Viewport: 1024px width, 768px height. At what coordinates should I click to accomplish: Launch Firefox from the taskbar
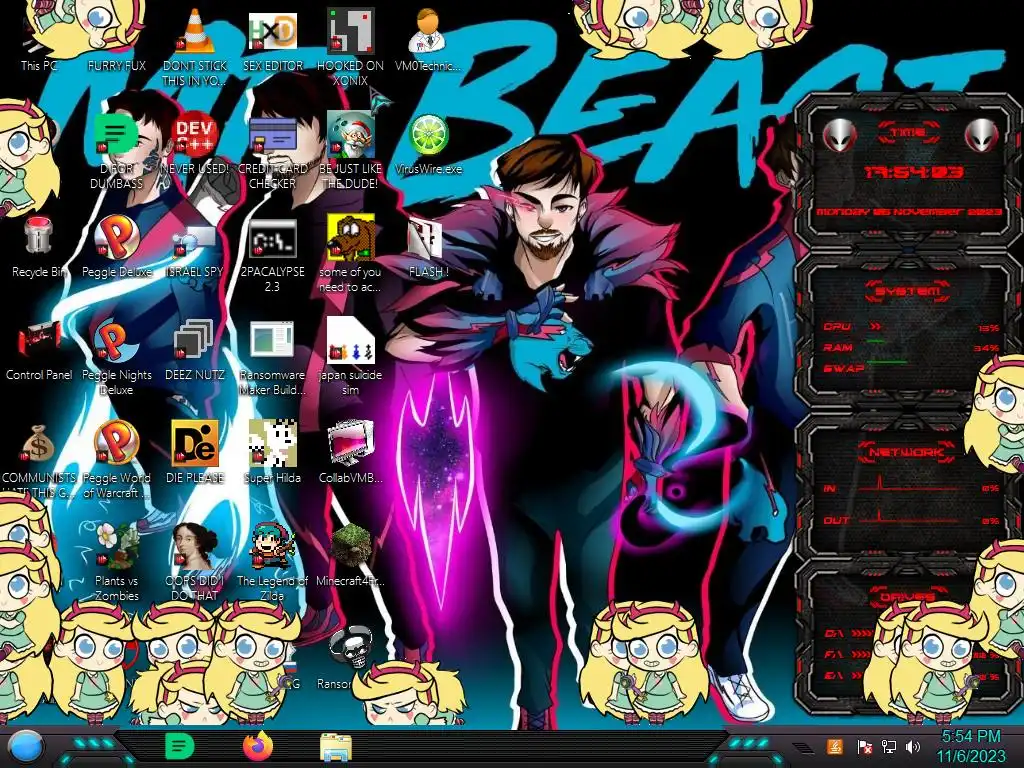(x=258, y=746)
